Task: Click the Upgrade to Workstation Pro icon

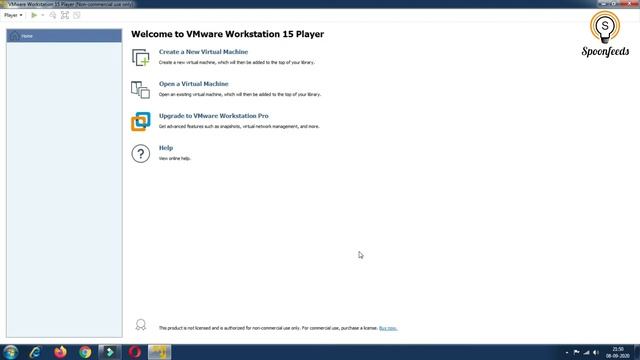Action: [x=141, y=122]
